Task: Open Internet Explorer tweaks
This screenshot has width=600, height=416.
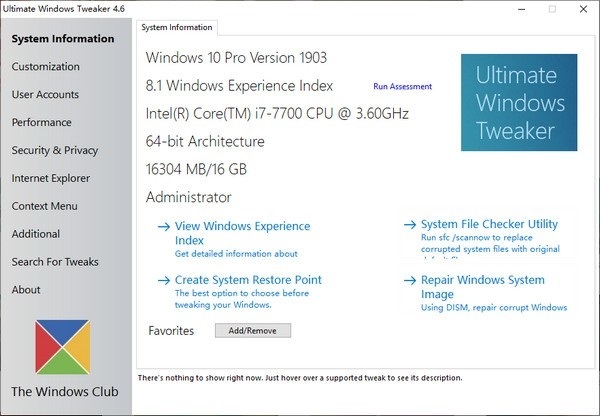Action: point(51,179)
